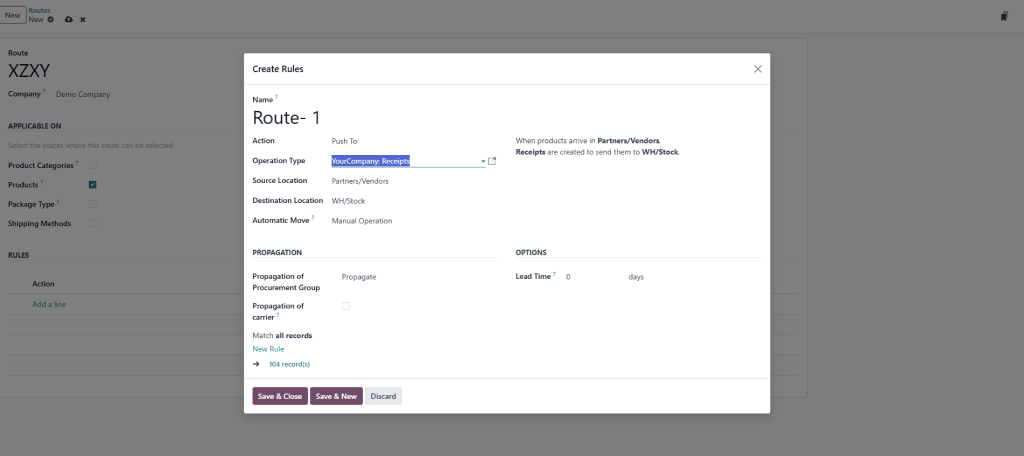Viewport: 1024px width, 456px height.
Task: Click the discard X icon in breadcrumb
Action: pos(83,19)
